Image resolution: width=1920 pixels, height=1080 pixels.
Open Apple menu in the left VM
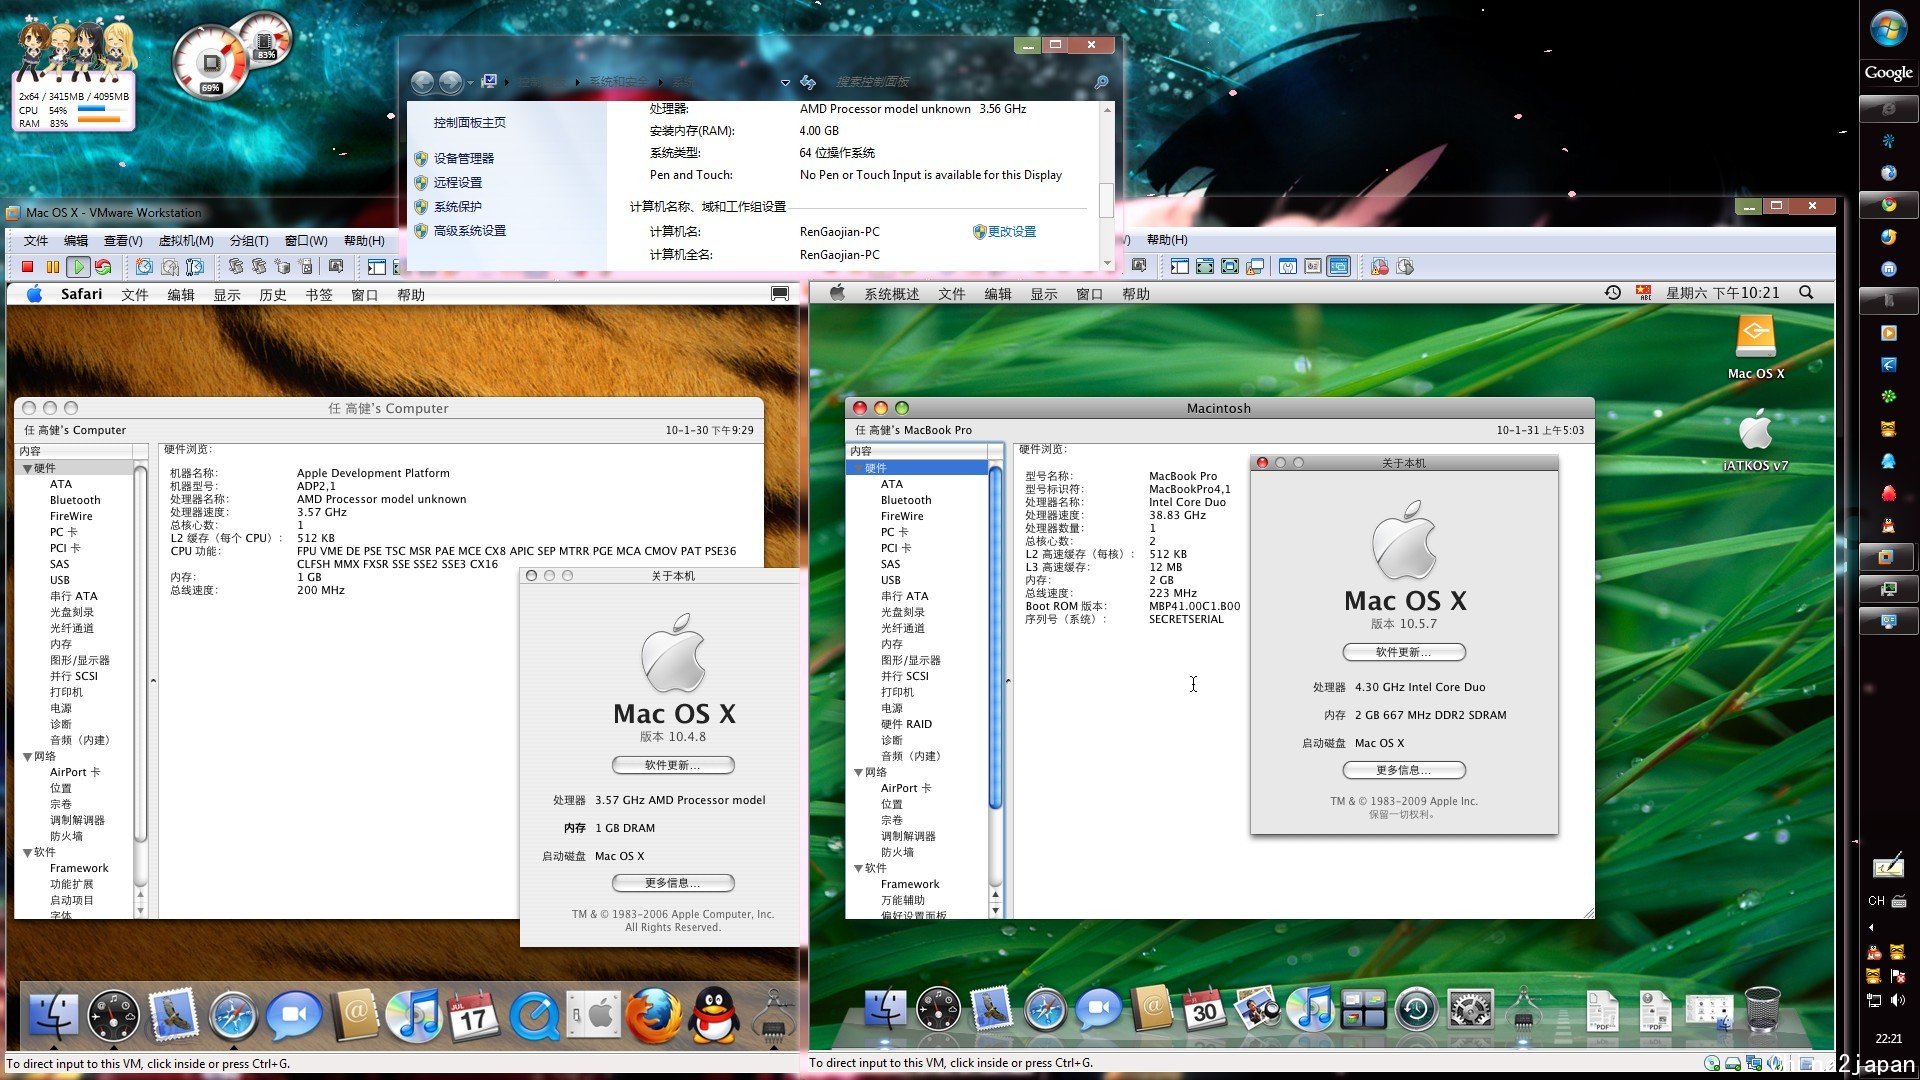click(x=34, y=294)
